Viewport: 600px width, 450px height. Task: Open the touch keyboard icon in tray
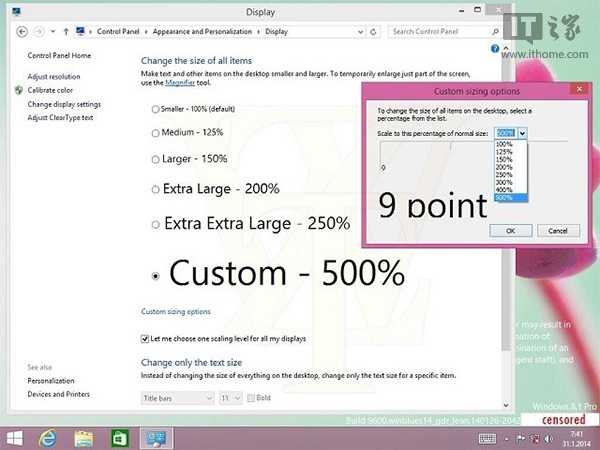tap(487, 439)
